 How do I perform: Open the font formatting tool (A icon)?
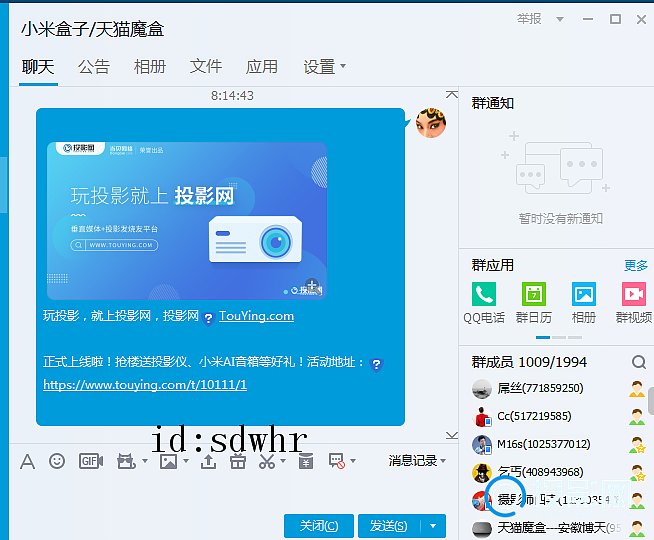(x=28, y=461)
